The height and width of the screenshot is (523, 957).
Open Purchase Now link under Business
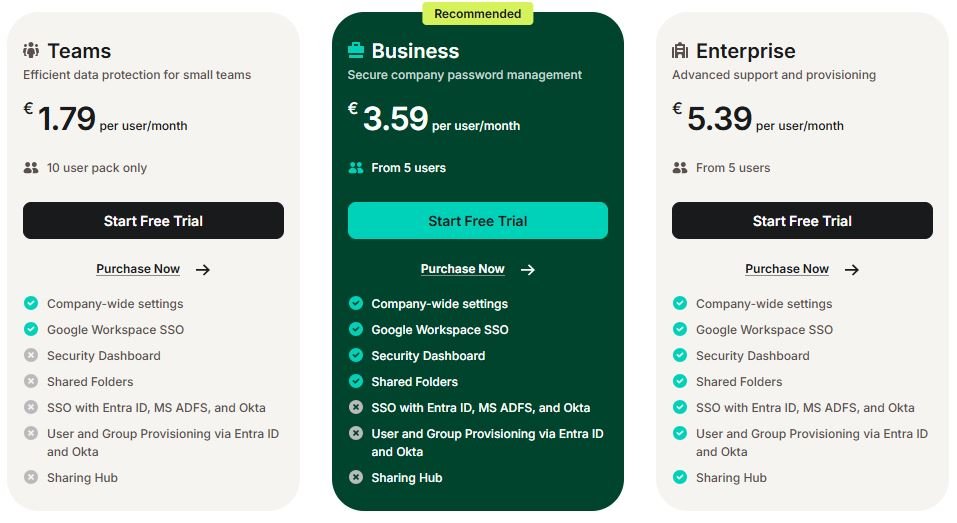click(x=463, y=269)
